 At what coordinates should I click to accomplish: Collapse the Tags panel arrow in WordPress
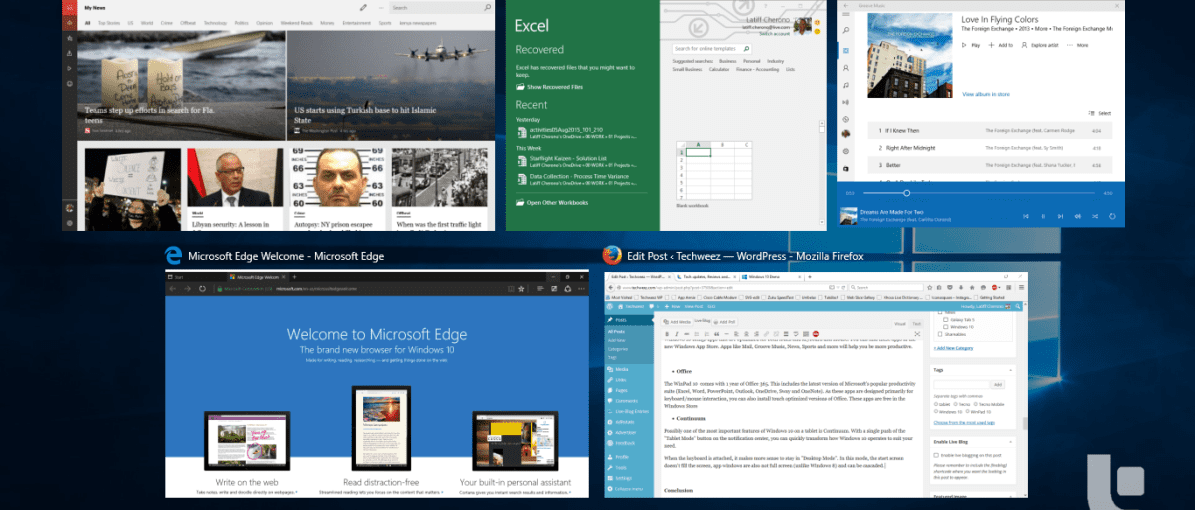coord(1012,370)
